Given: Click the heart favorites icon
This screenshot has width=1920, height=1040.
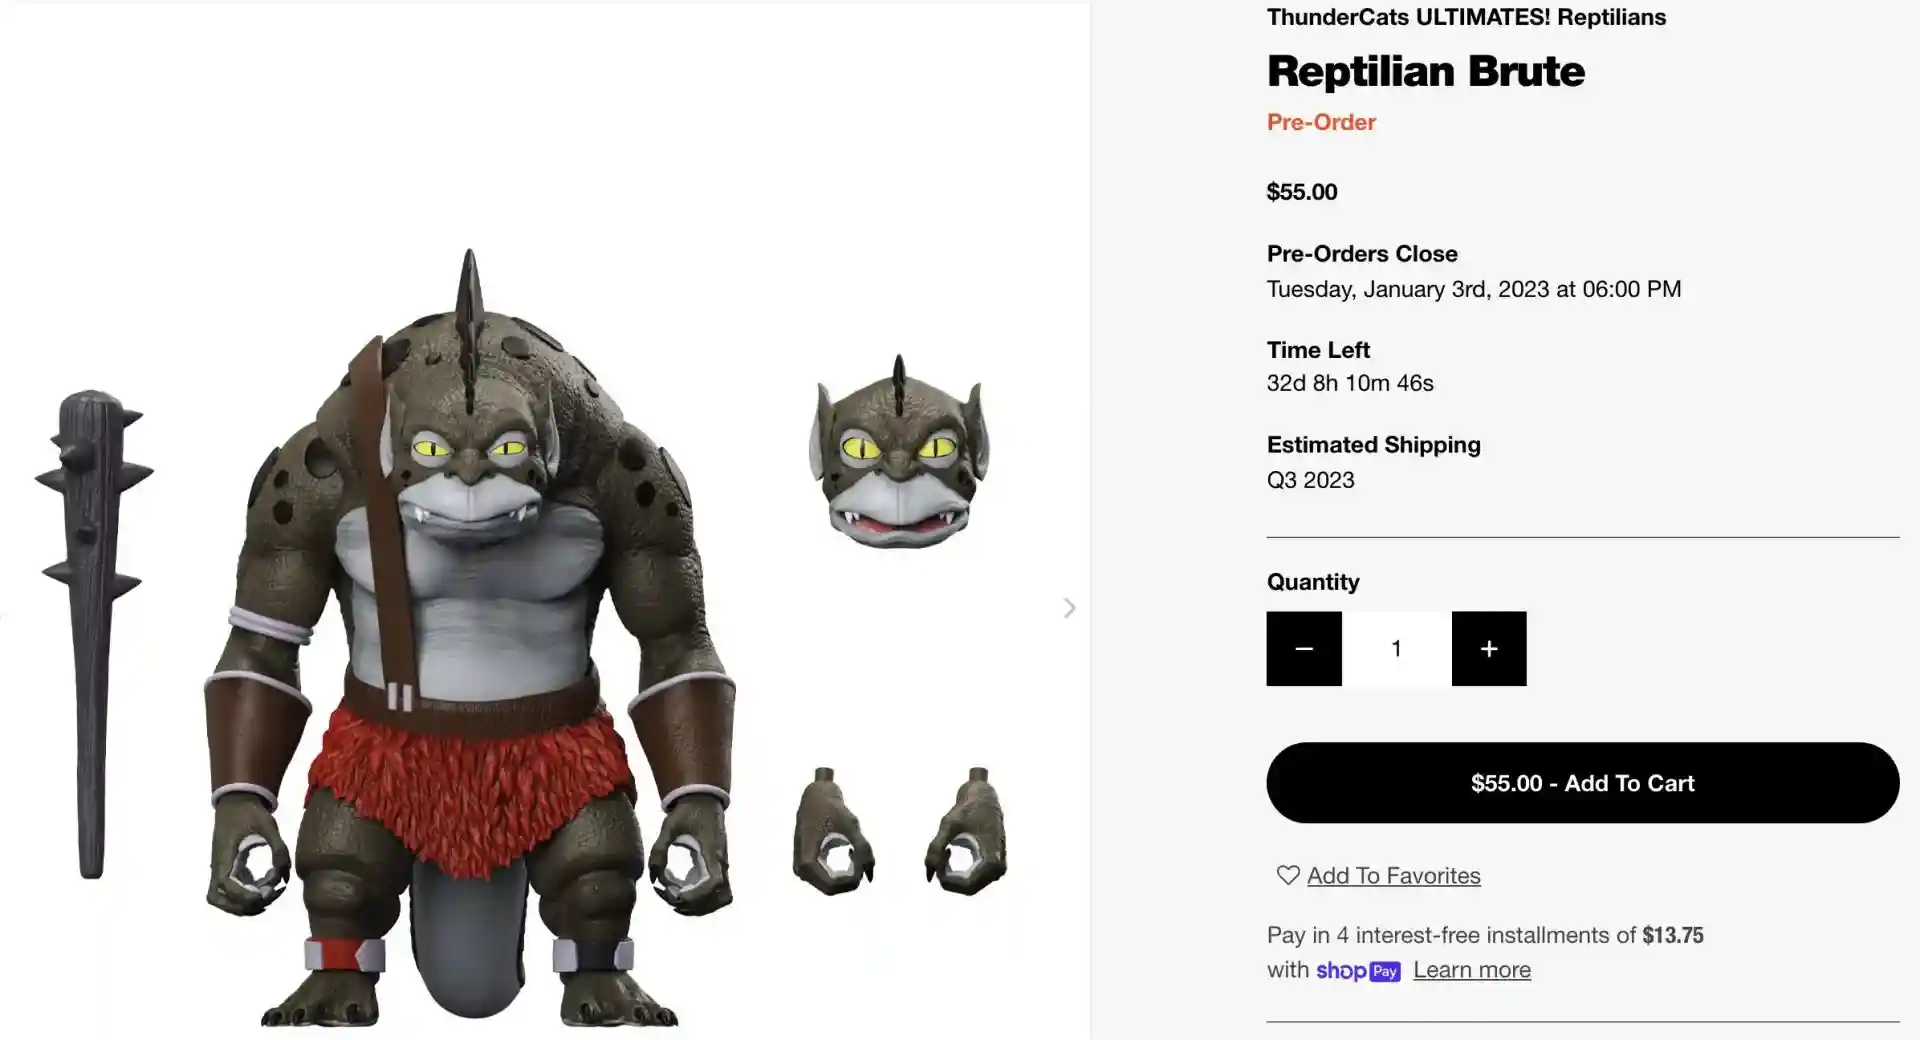Looking at the screenshot, I should 1287,875.
